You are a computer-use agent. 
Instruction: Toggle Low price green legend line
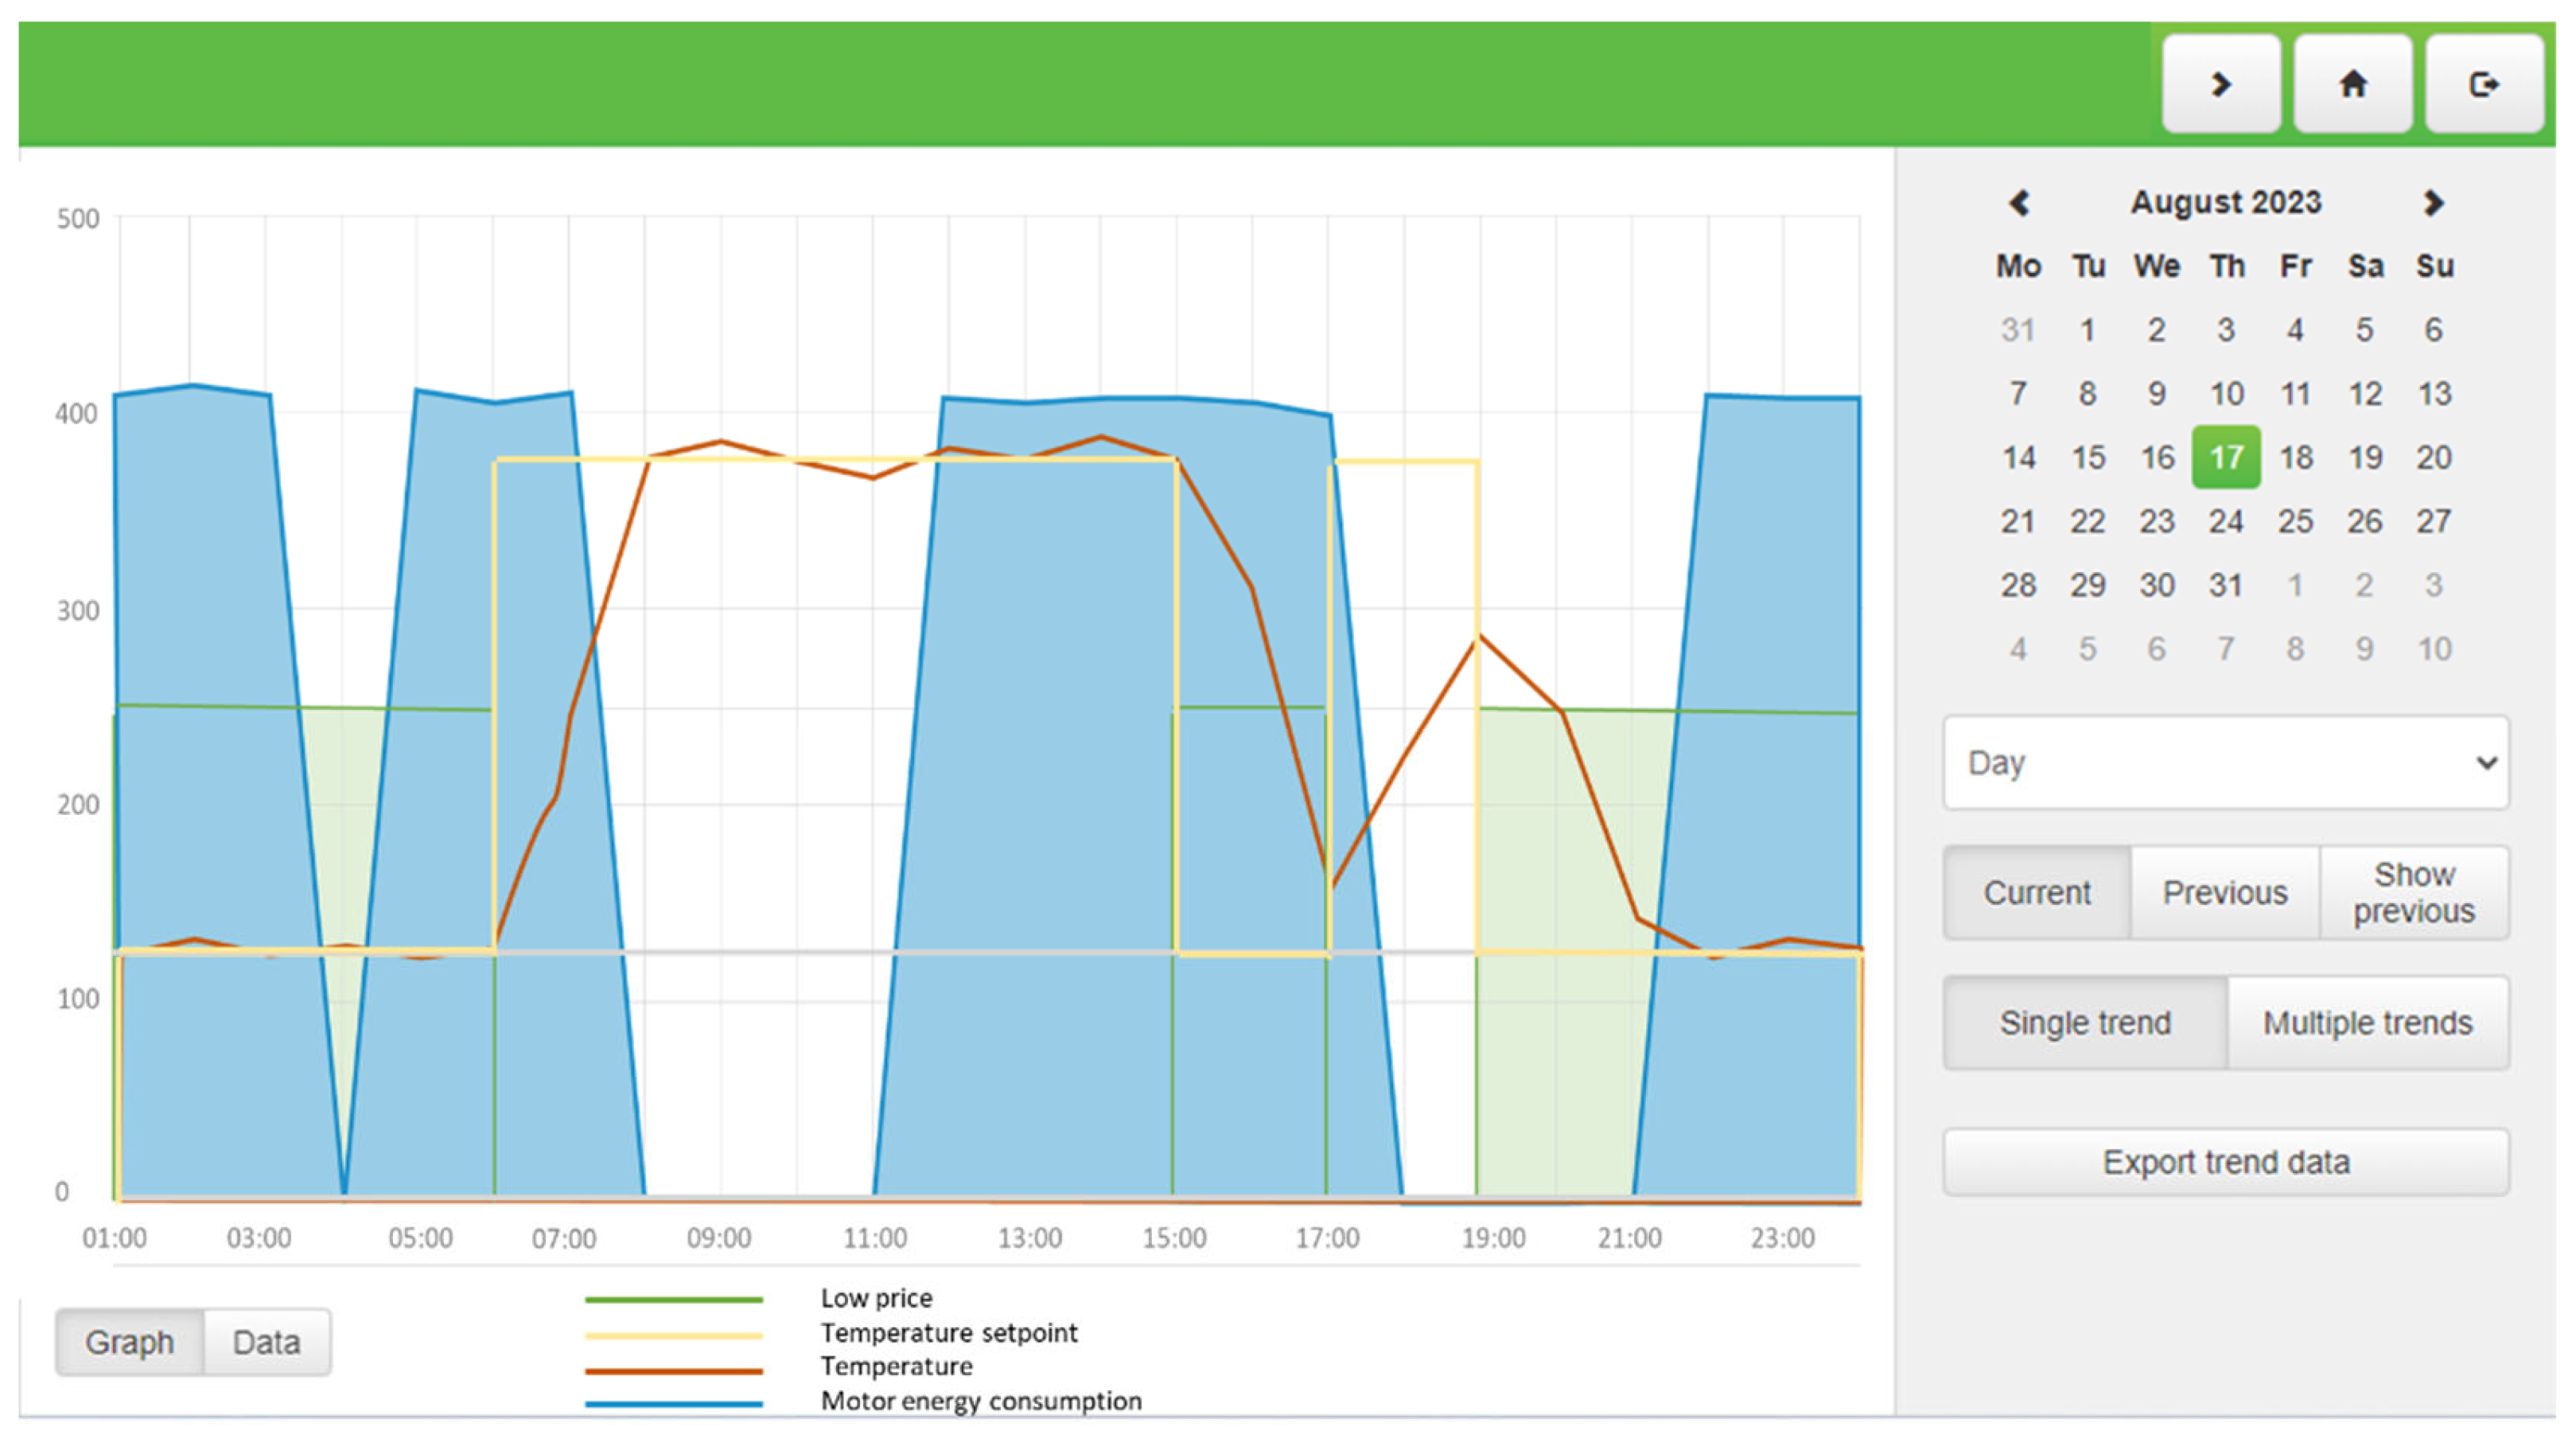(x=673, y=1299)
